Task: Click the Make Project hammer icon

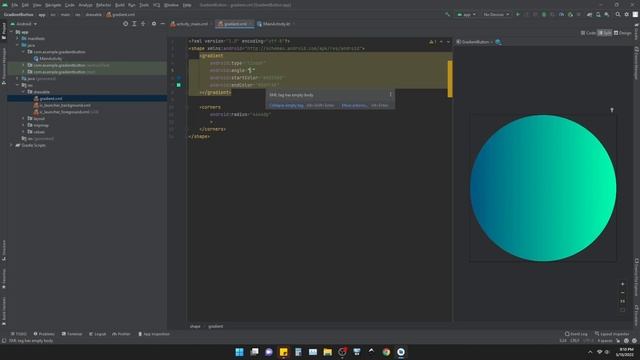Action: 447,14
